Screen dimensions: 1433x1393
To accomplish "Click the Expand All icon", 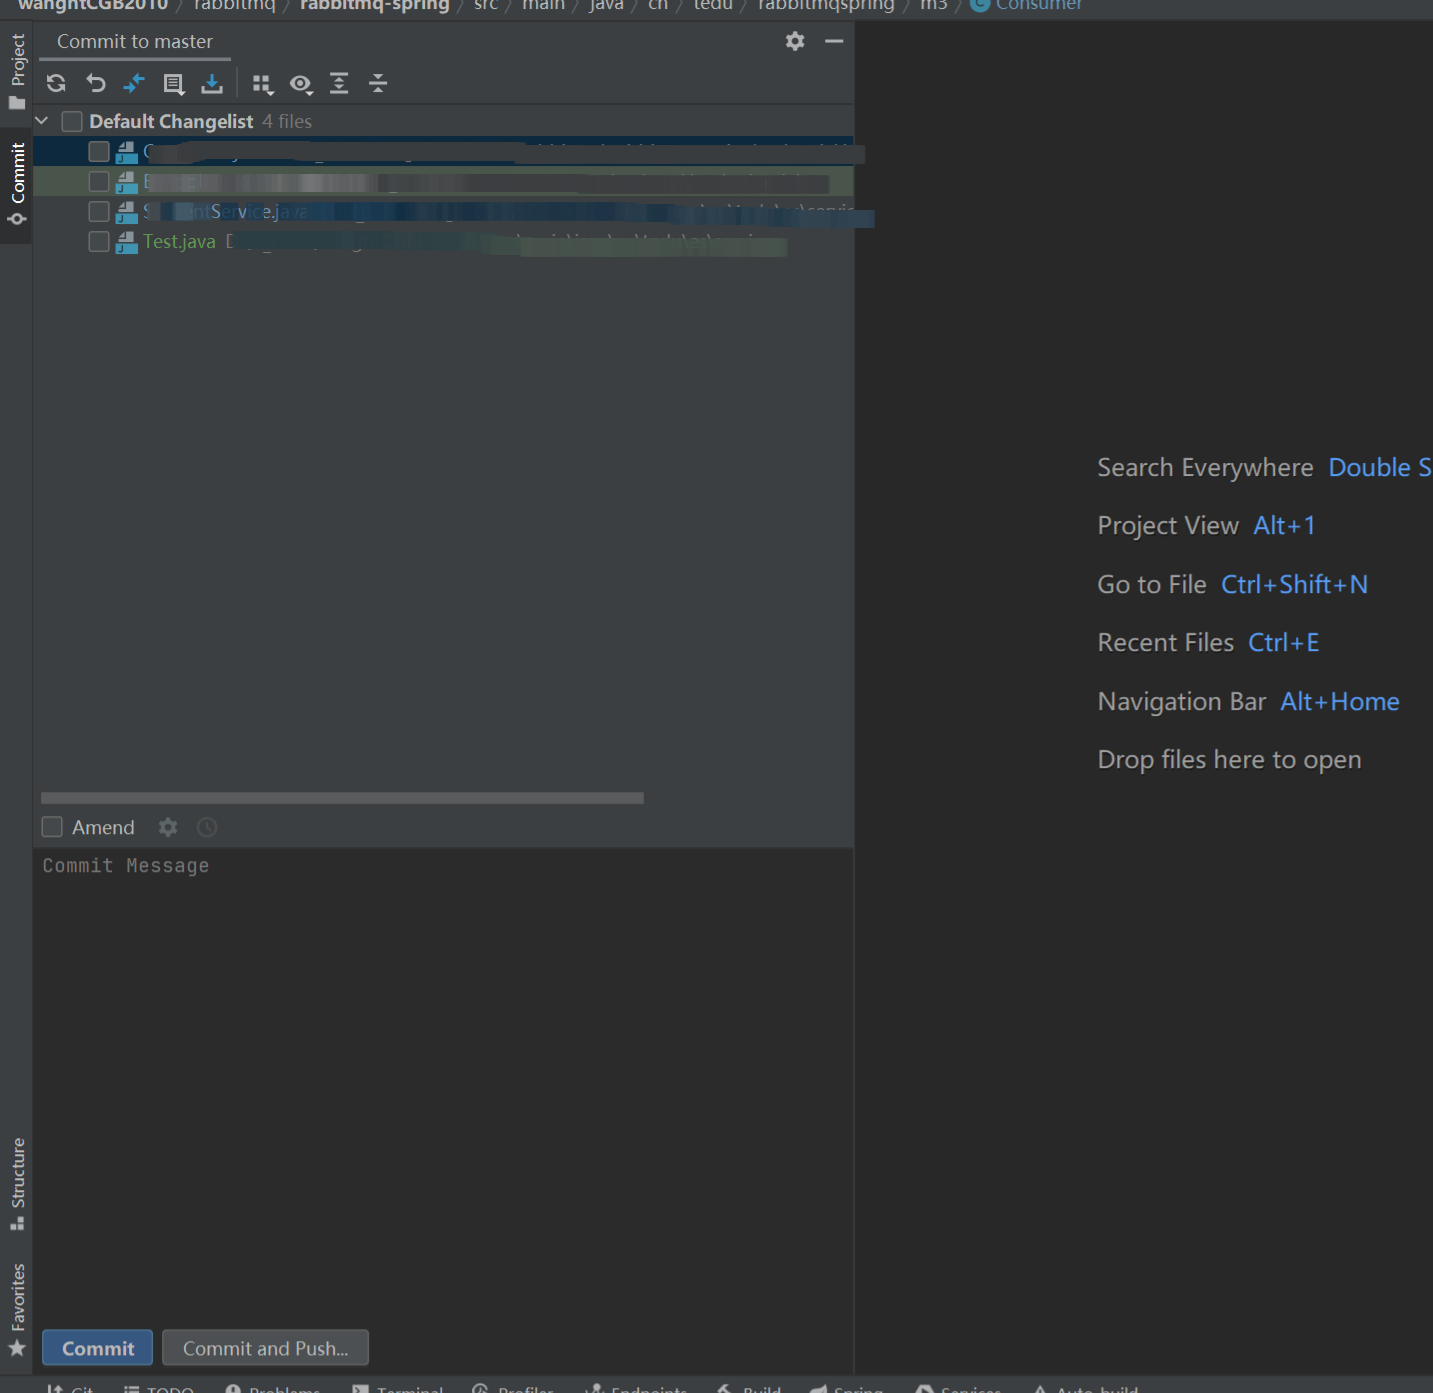I will [x=339, y=83].
